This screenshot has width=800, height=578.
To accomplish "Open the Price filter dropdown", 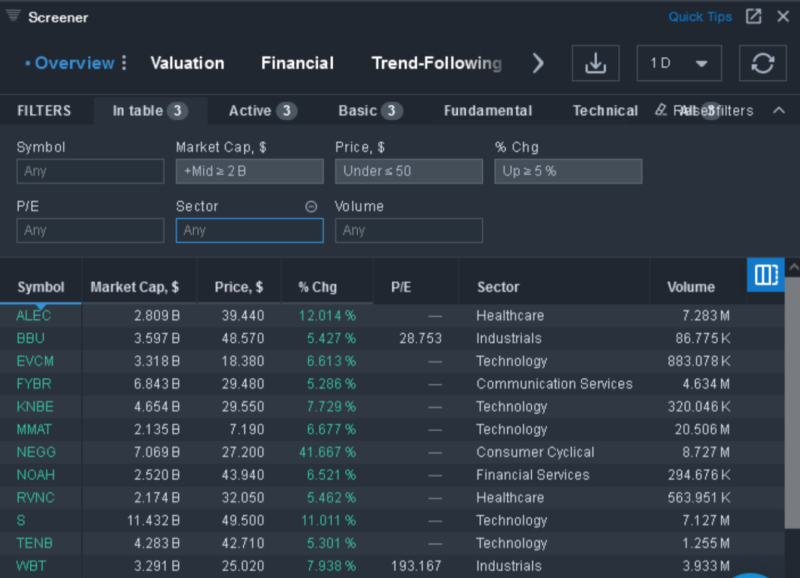I will click(409, 171).
